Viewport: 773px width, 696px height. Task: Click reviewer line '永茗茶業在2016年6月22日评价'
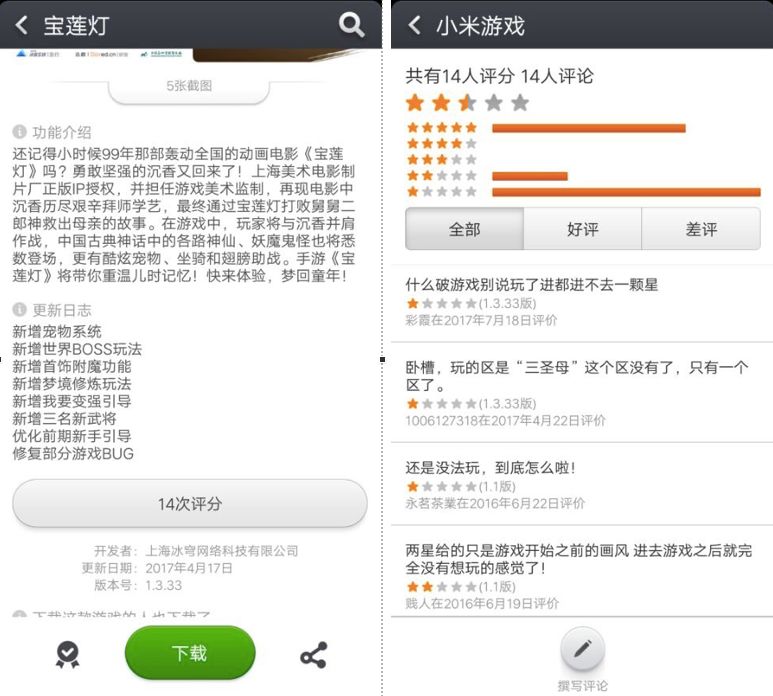click(x=495, y=503)
